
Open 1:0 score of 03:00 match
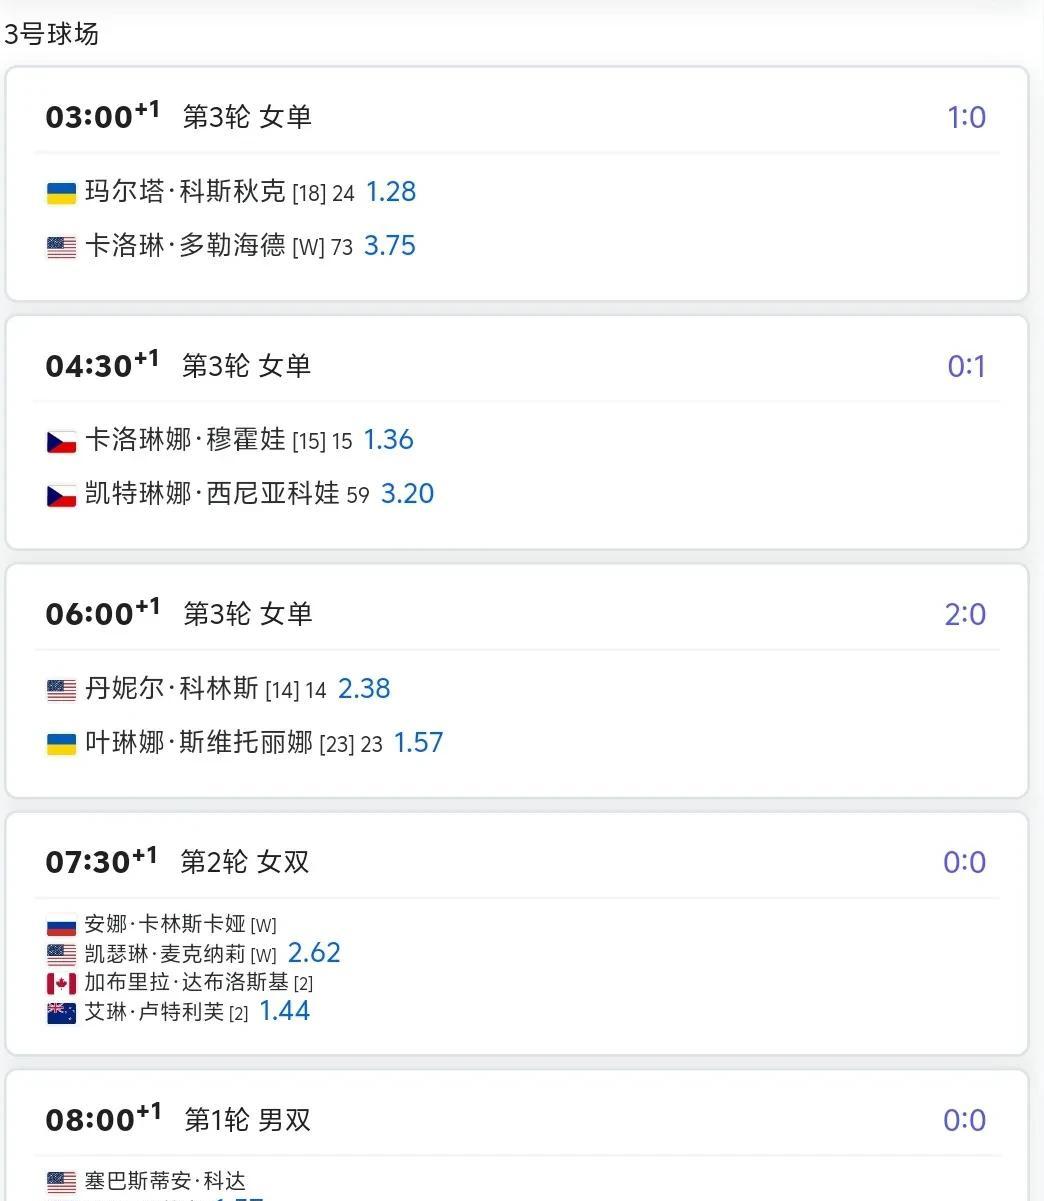(x=966, y=117)
